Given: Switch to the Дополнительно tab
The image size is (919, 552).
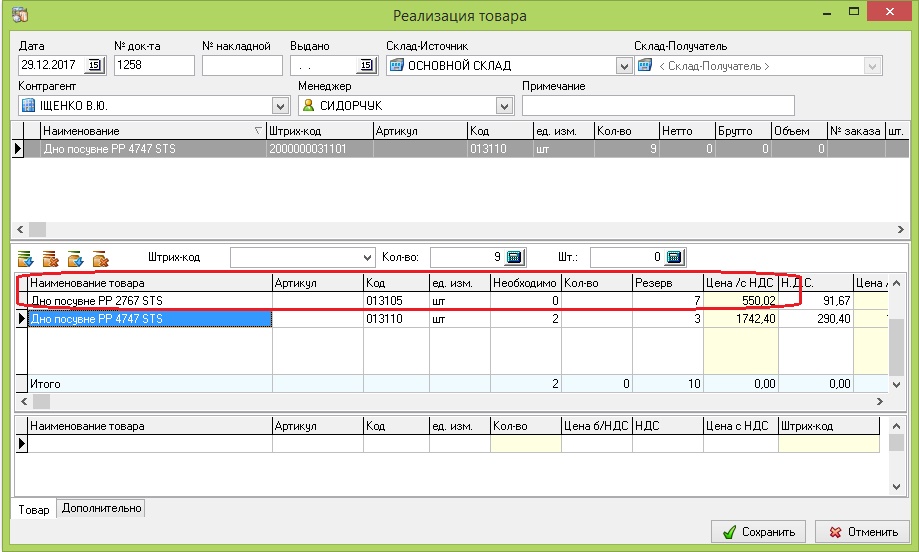Looking at the screenshot, I should (101, 509).
